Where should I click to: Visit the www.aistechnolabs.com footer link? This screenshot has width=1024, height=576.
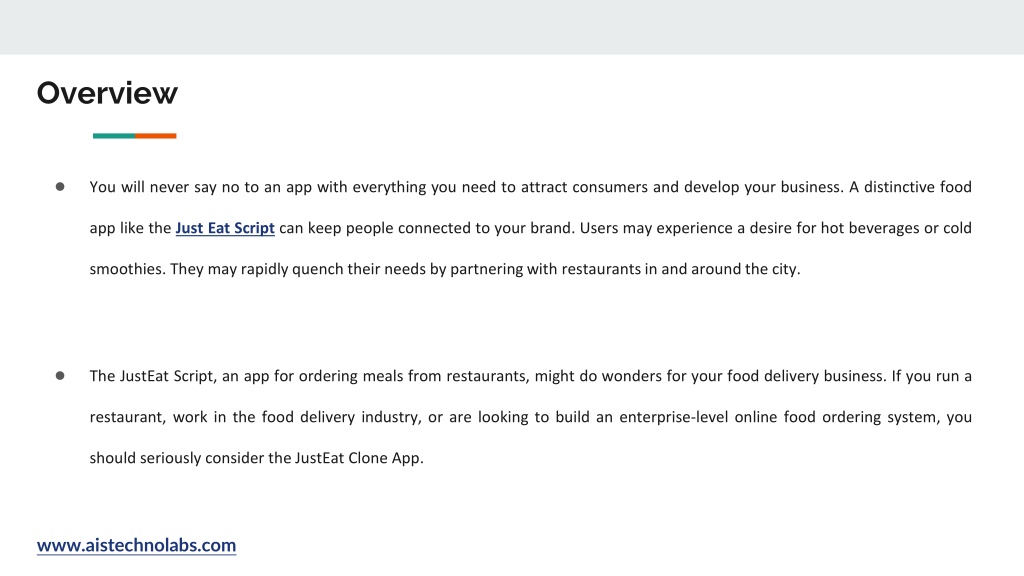click(x=136, y=545)
